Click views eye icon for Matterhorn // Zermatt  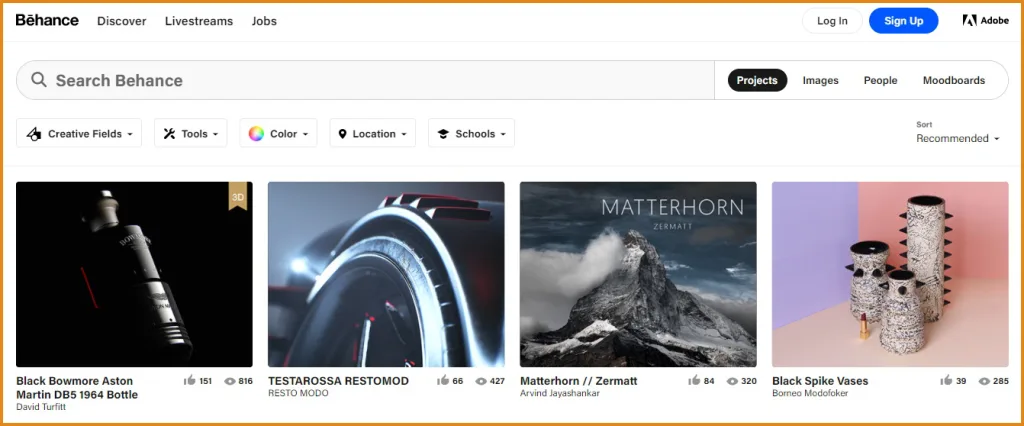pyautogui.click(x=733, y=381)
